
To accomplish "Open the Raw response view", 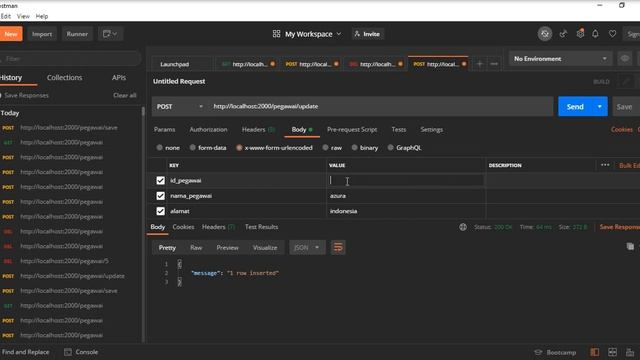I will pyautogui.click(x=196, y=248).
